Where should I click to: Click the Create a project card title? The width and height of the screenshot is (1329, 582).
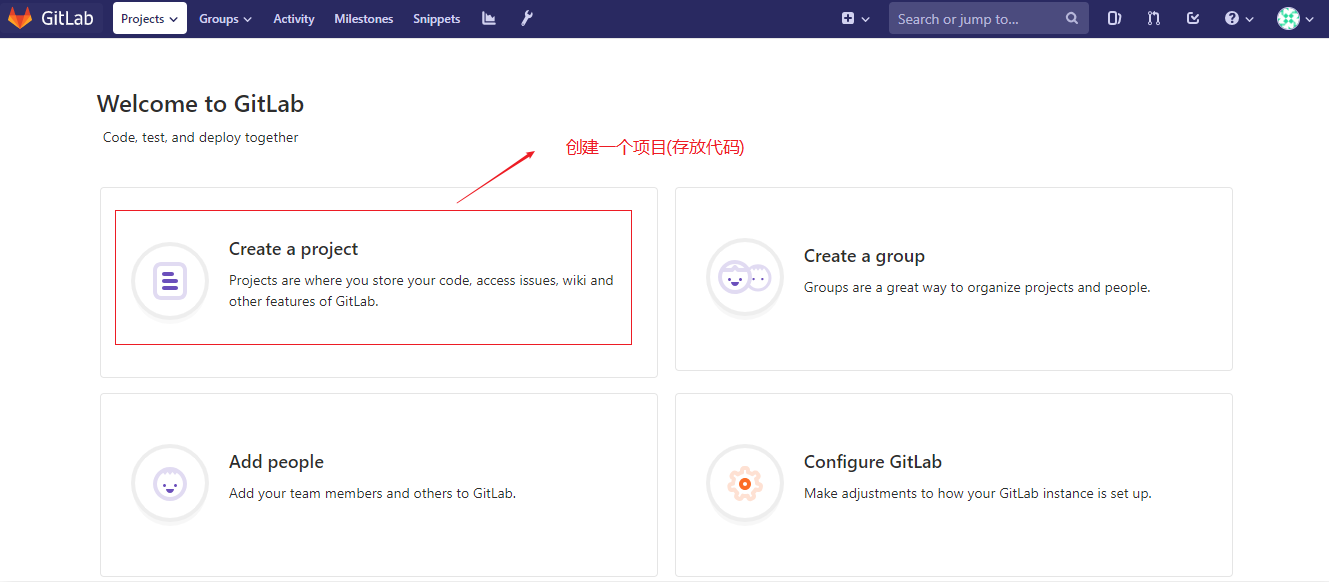(293, 249)
